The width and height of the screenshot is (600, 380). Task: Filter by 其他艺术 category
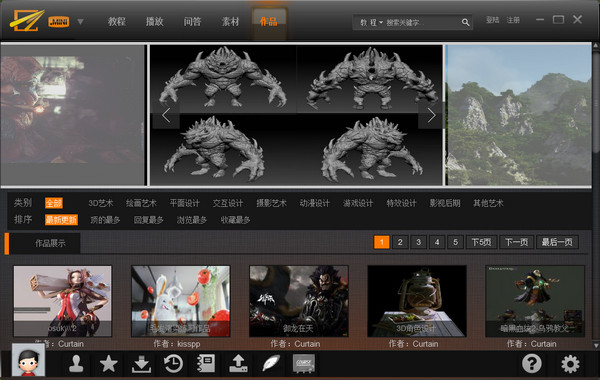pyautogui.click(x=488, y=203)
